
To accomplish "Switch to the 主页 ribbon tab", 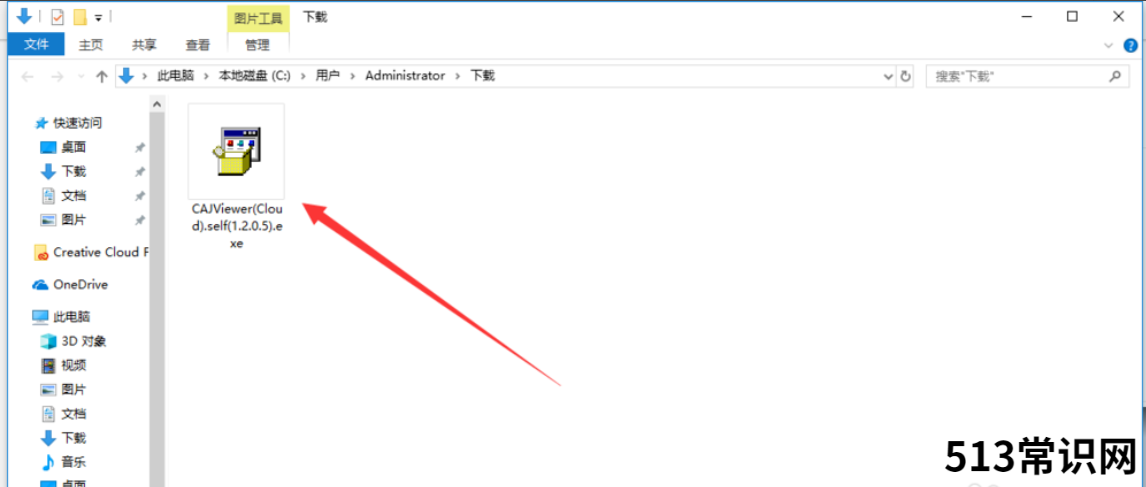I will click(91, 45).
